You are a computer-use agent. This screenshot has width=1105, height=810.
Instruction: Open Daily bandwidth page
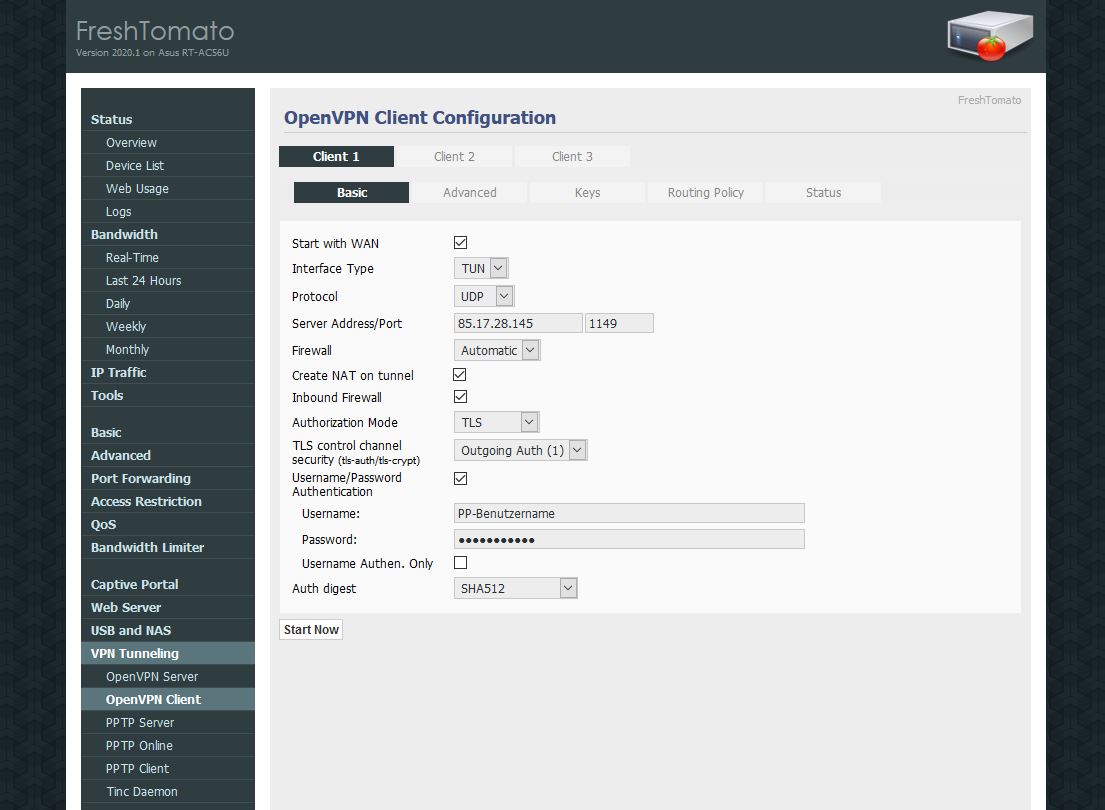[168, 303]
